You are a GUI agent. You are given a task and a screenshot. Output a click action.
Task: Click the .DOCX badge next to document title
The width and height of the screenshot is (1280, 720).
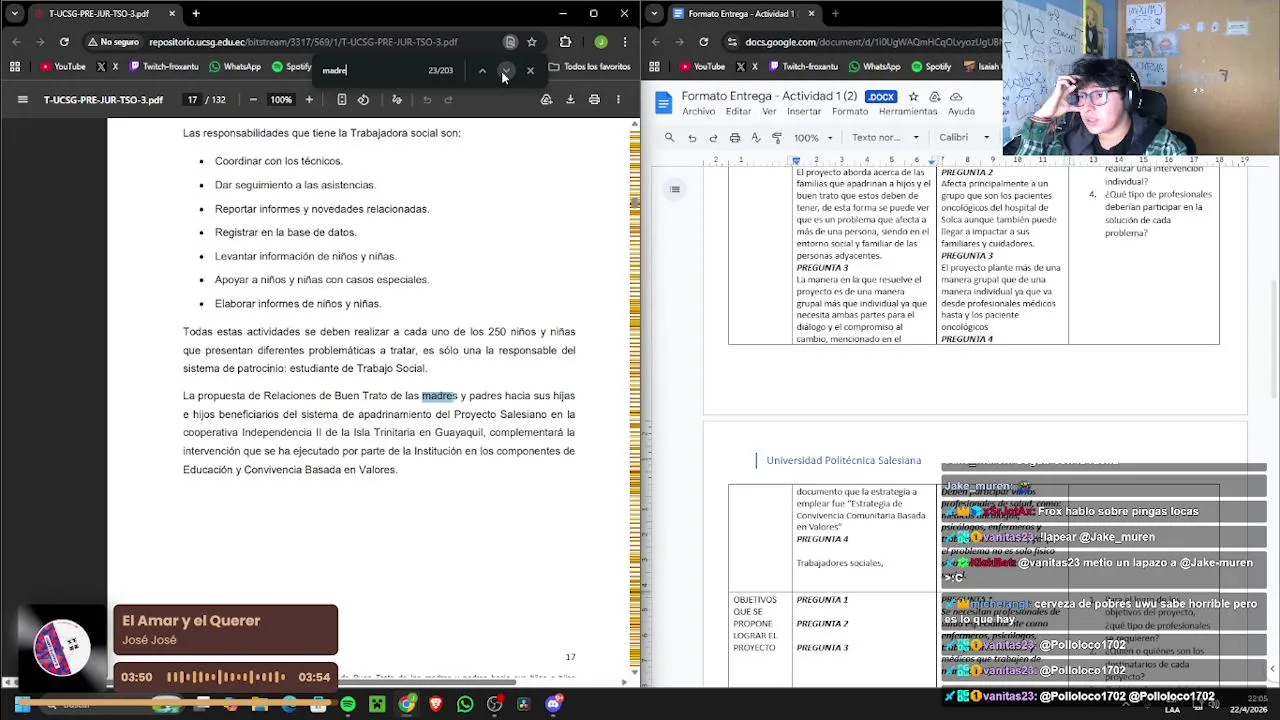(x=881, y=97)
